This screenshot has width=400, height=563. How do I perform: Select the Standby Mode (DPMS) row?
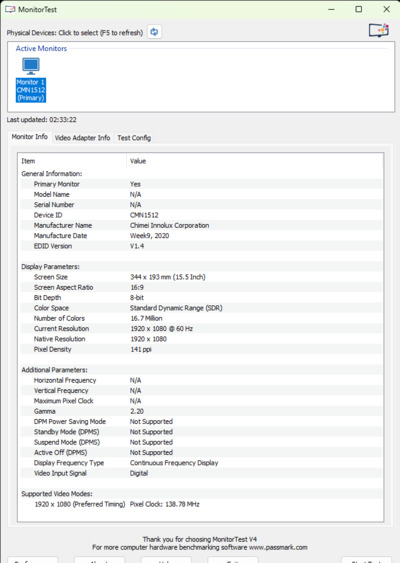(x=201, y=432)
